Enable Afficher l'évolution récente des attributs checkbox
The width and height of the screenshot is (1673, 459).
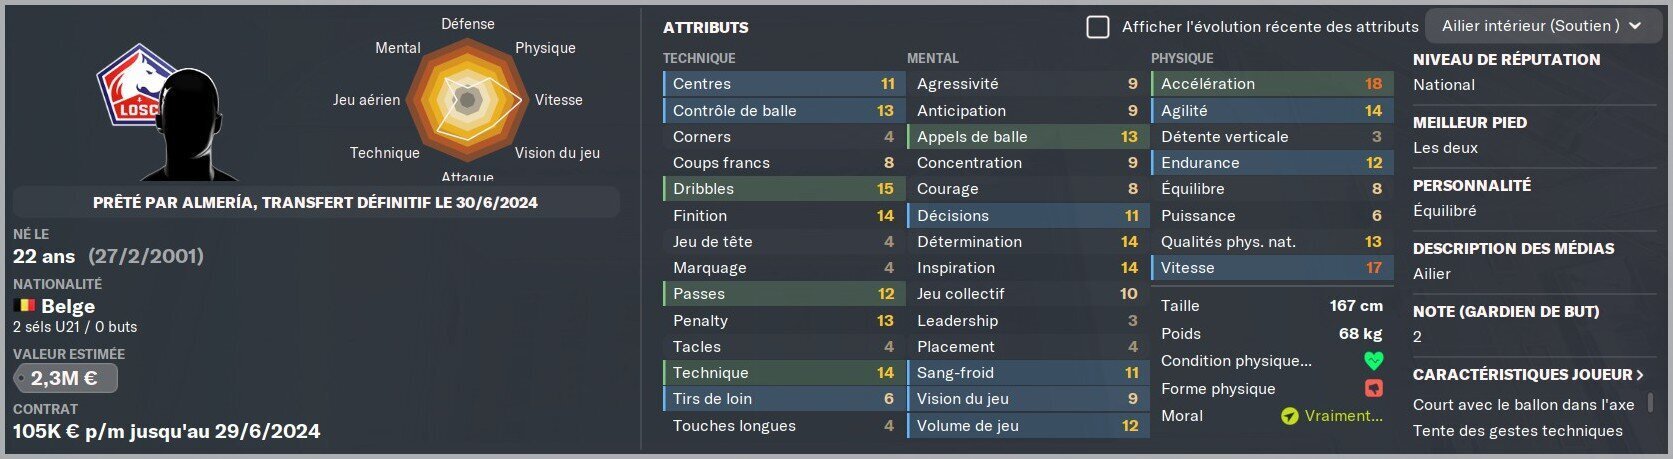tap(1098, 27)
